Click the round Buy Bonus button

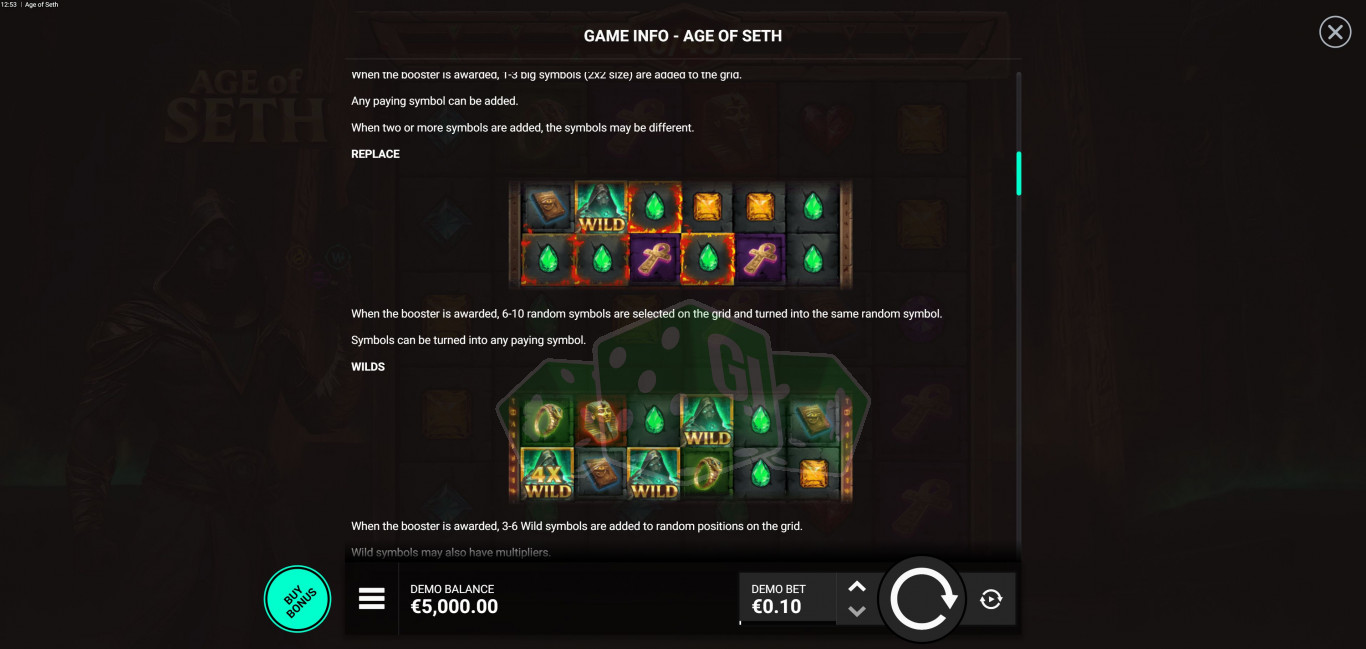tap(298, 599)
